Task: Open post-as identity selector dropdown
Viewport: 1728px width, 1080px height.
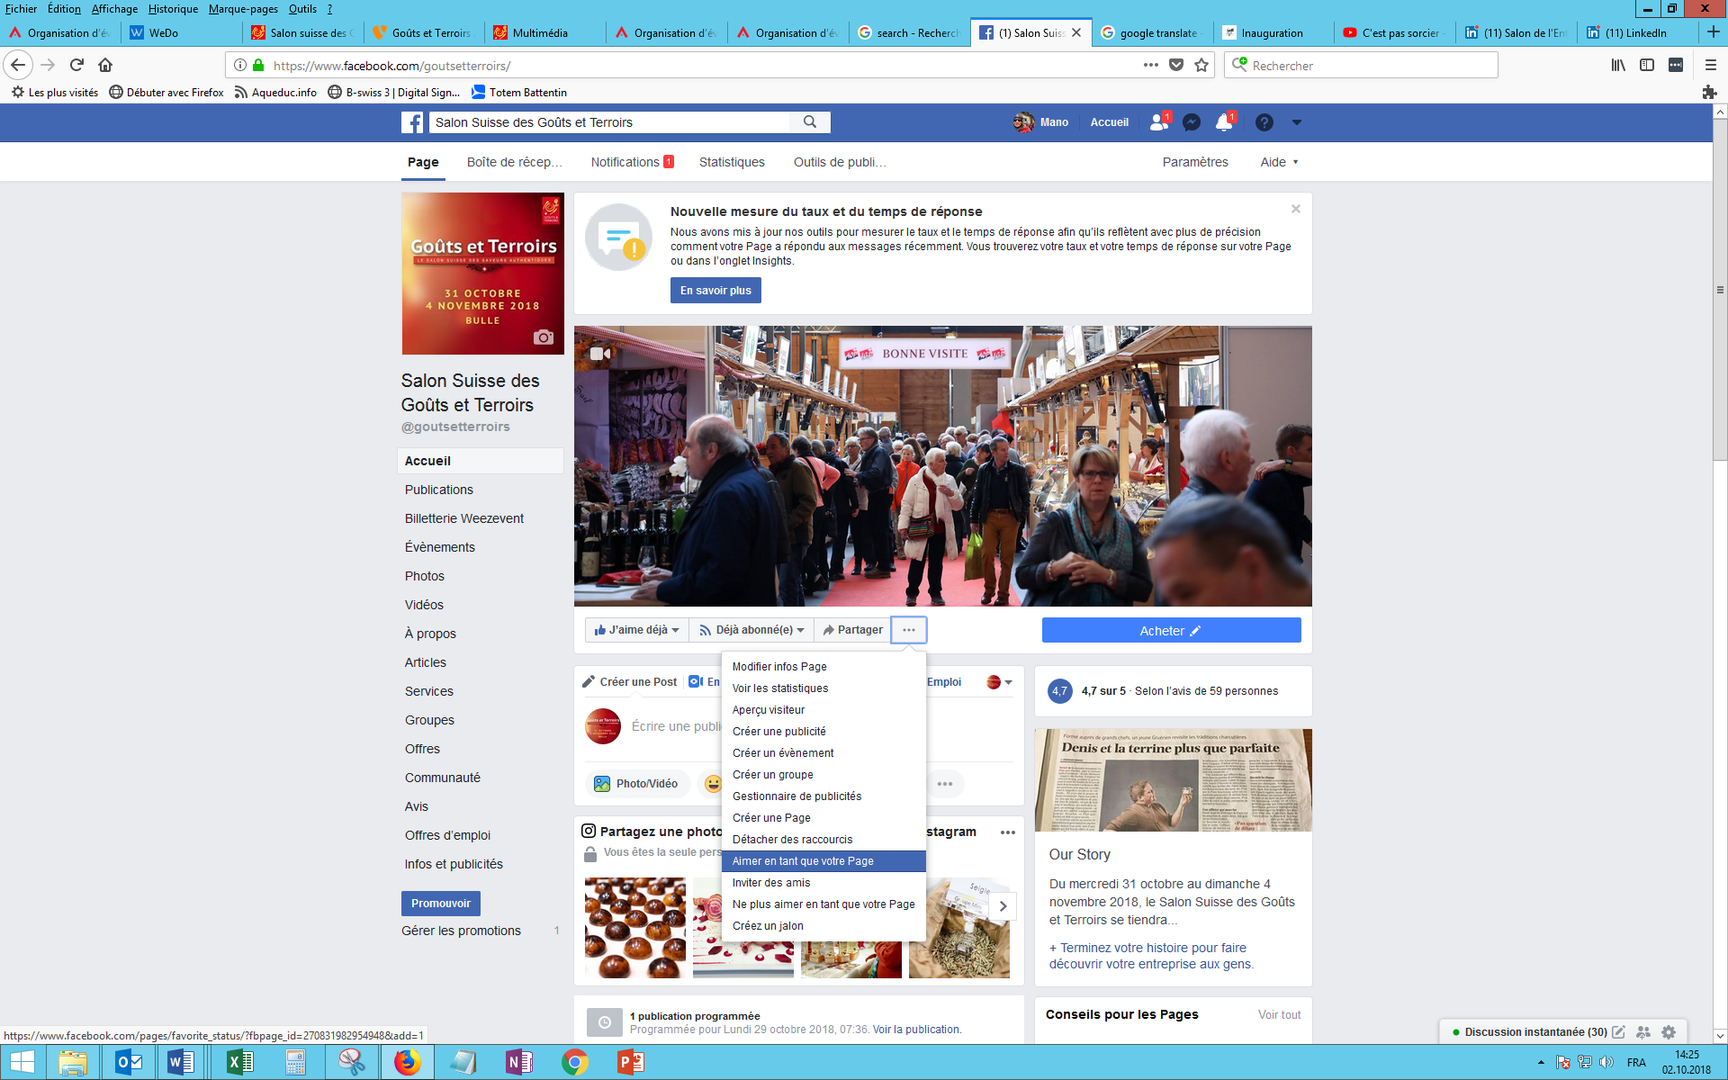Action: pos(999,682)
